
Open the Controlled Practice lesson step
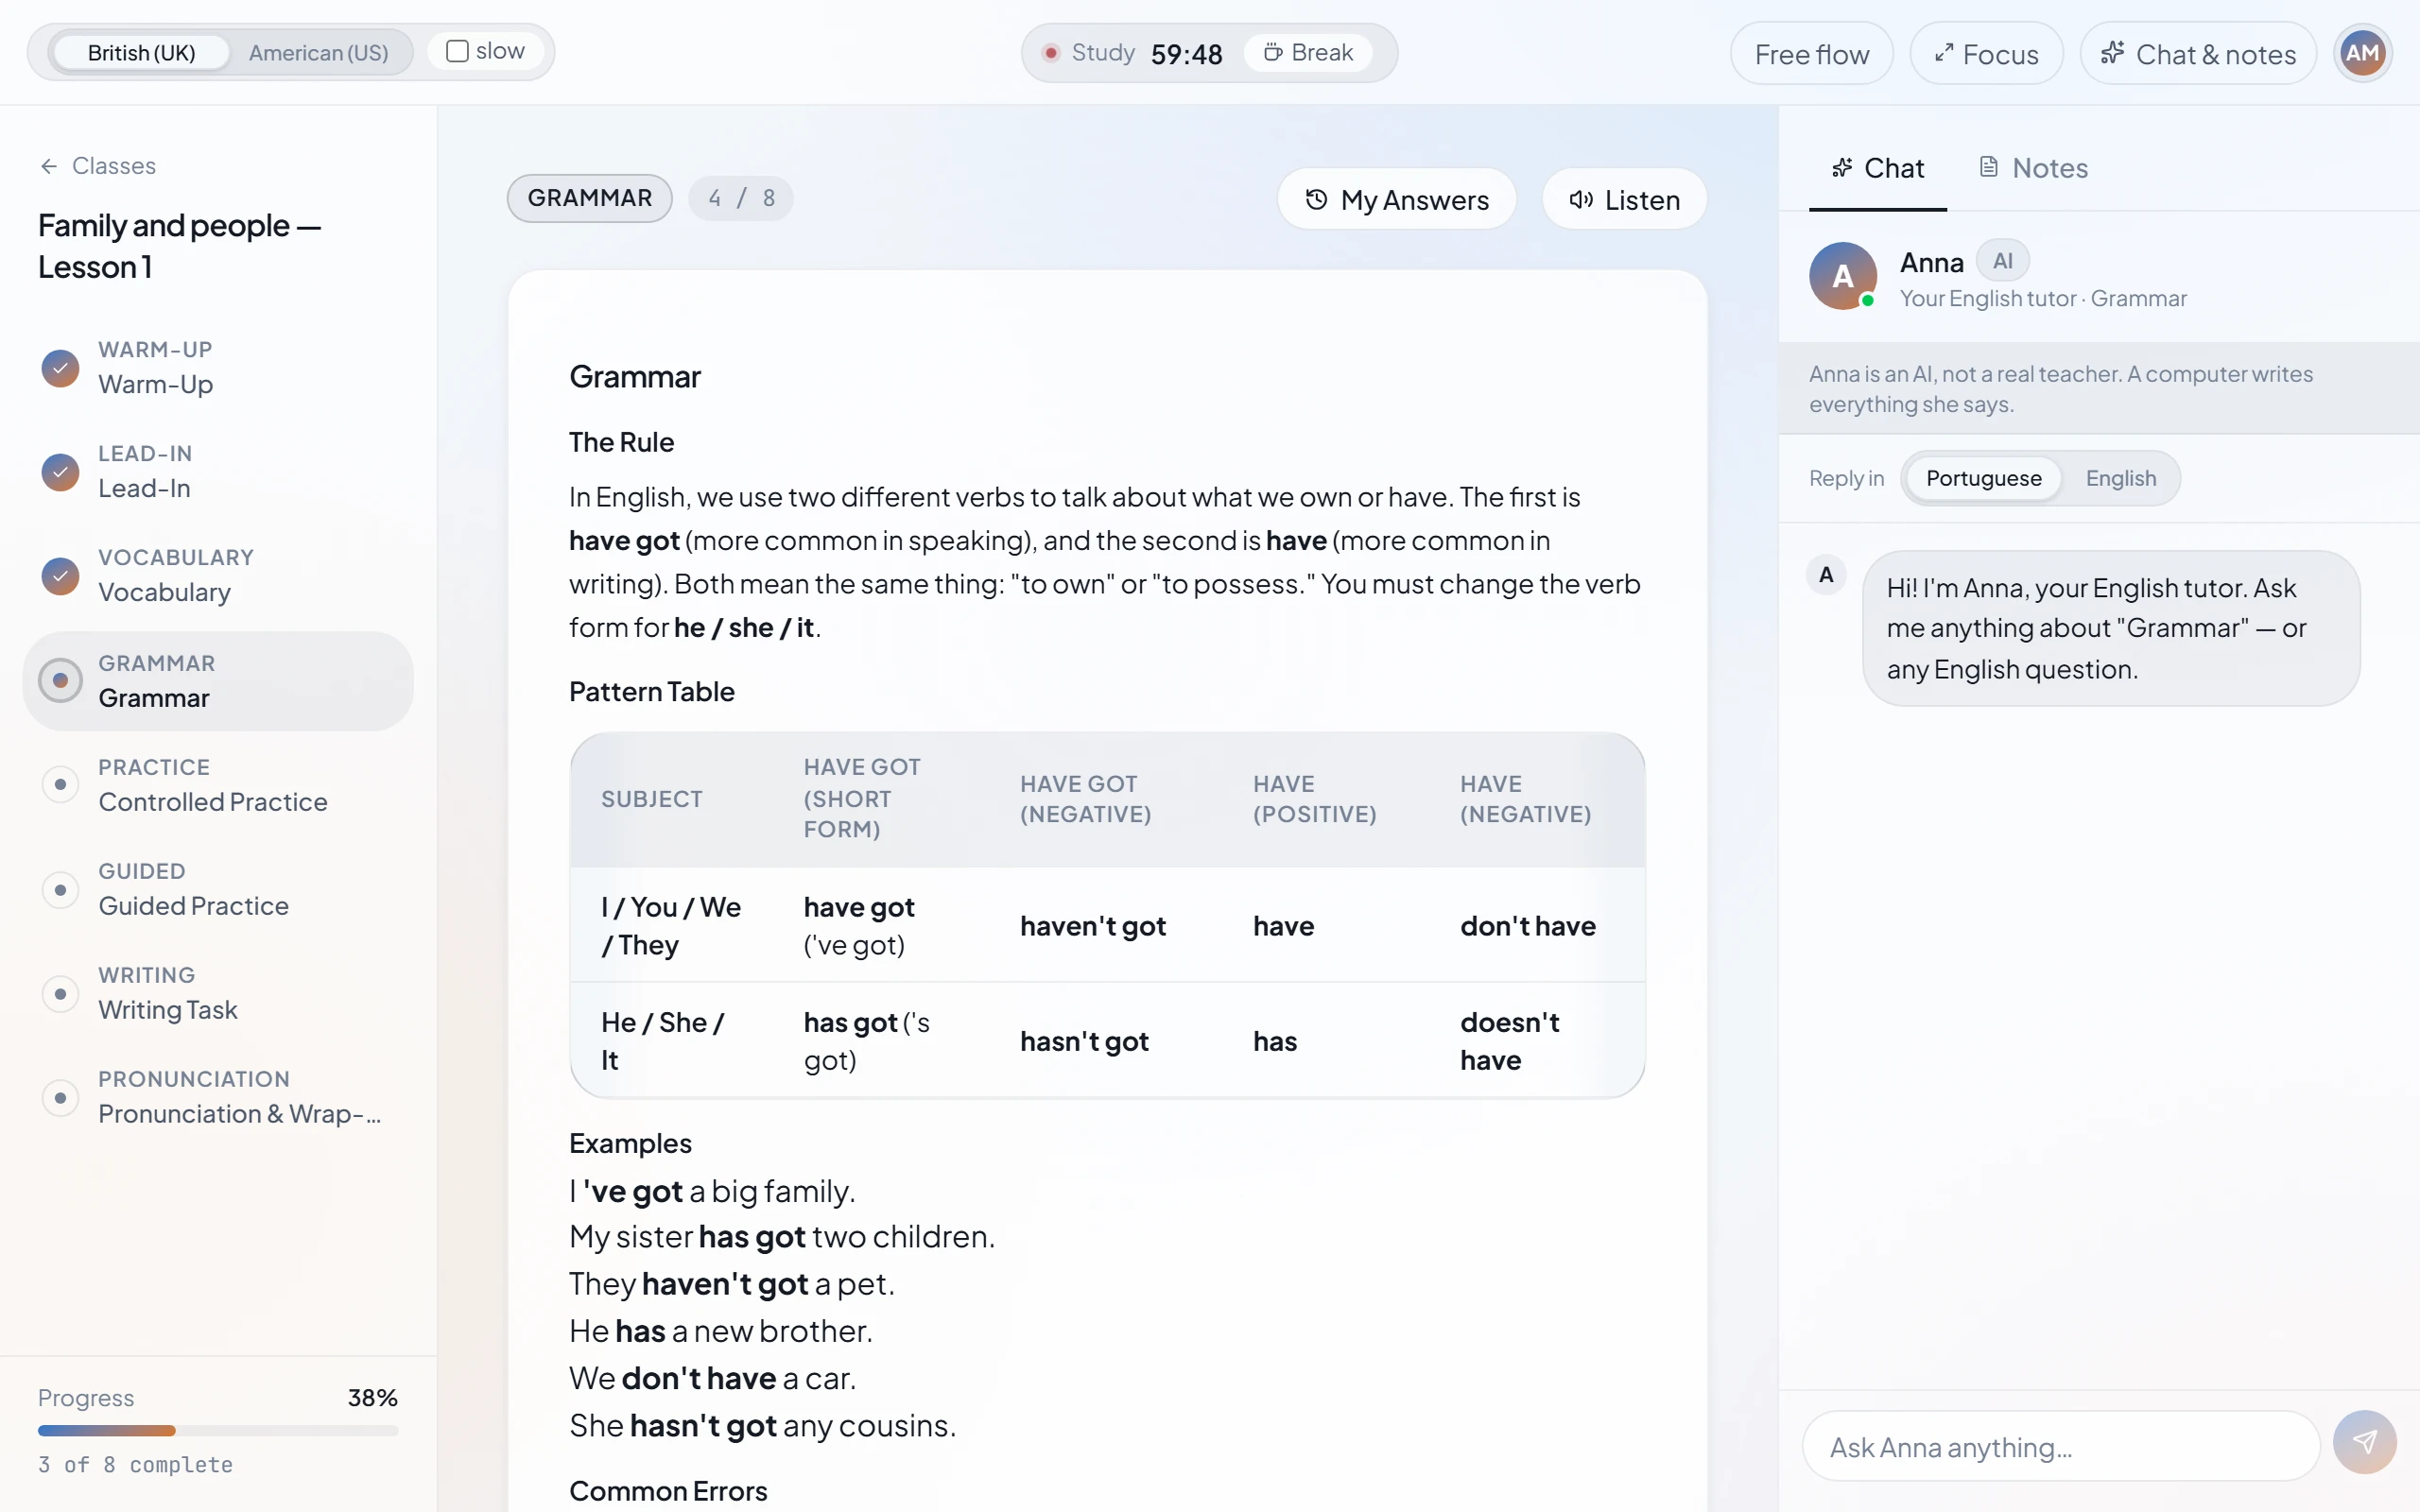point(218,785)
